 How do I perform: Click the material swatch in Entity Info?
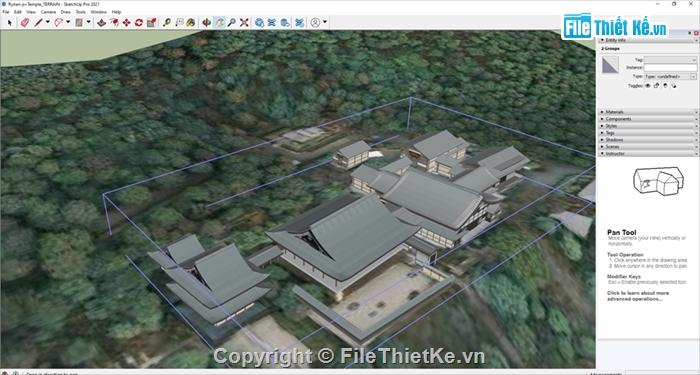pyautogui.click(x=610, y=65)
